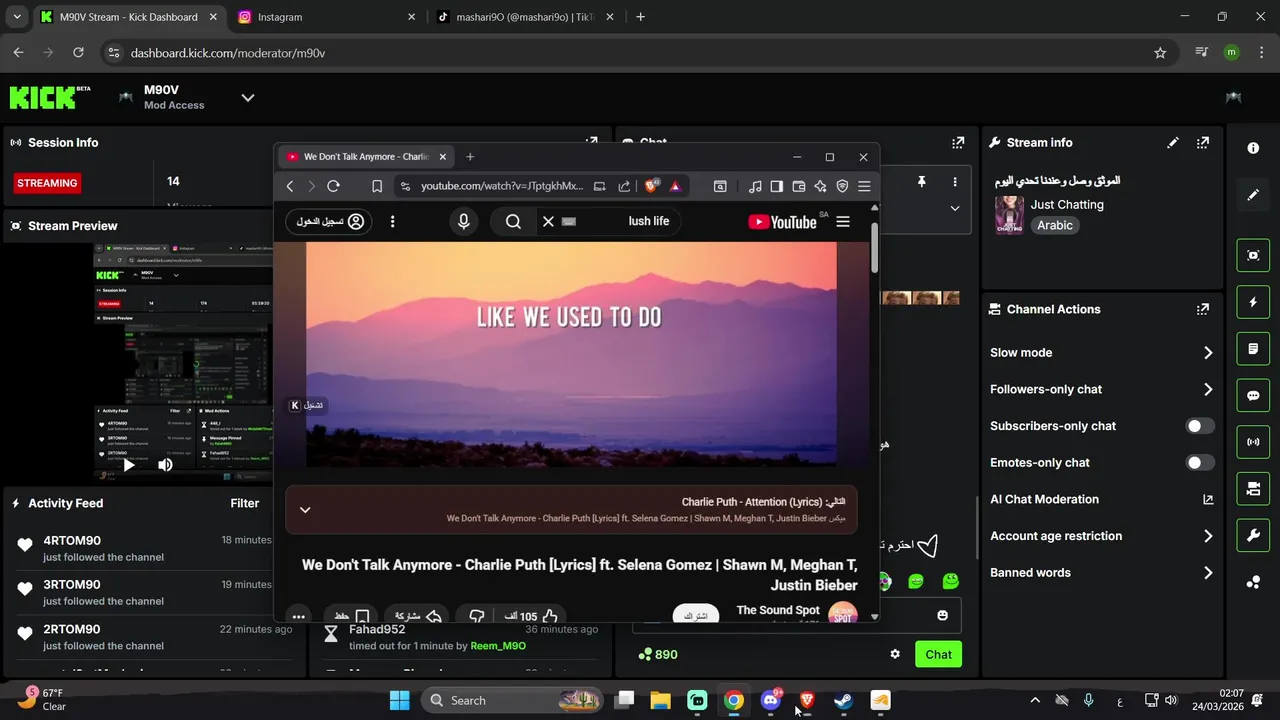
Task: Open the emoji picker in chat input
Action: (942, 615)
